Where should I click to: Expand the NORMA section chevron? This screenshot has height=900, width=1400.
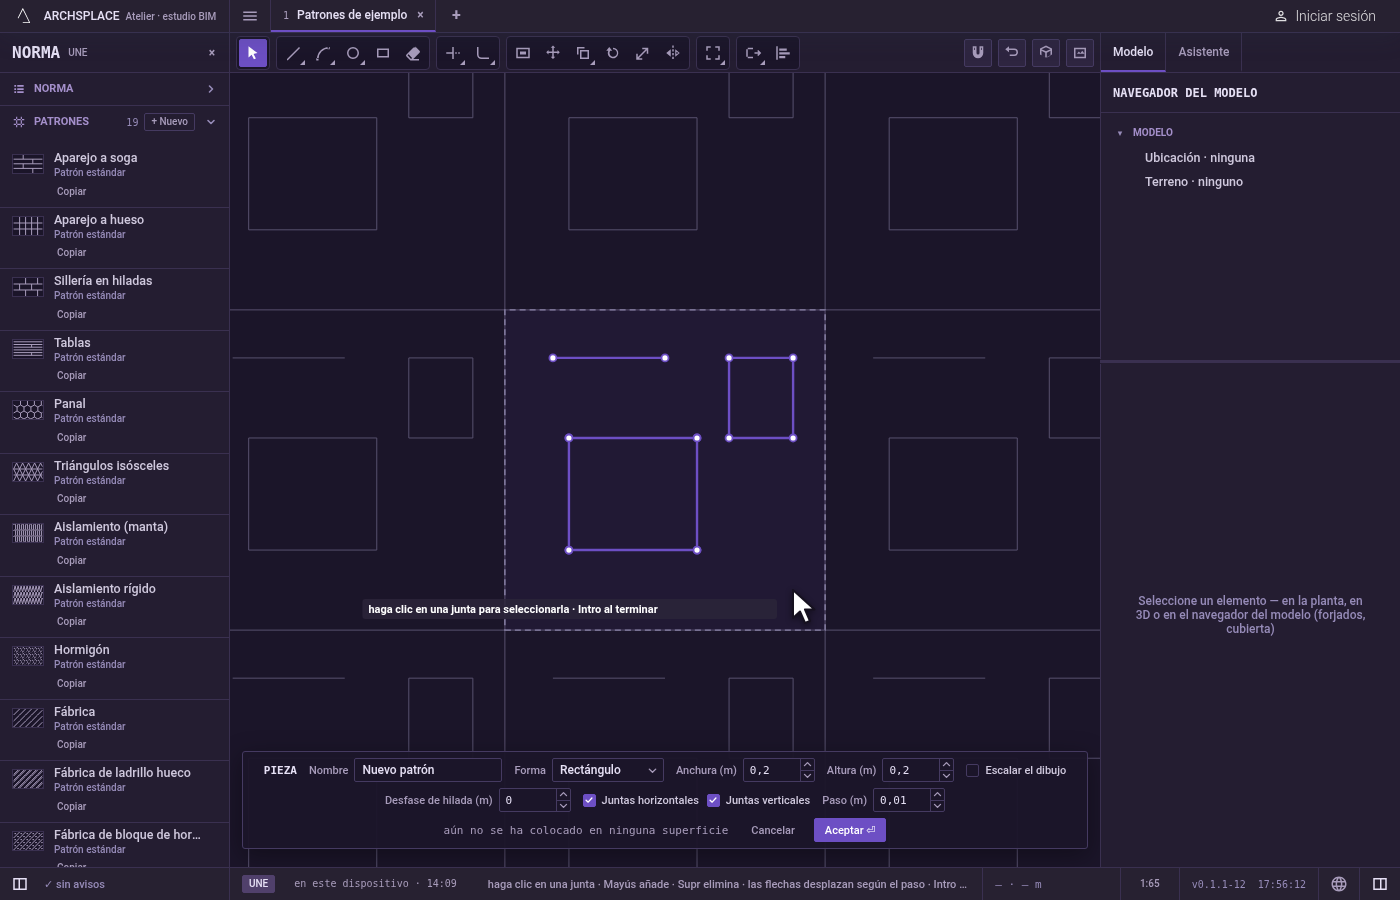tap(210, 89)
